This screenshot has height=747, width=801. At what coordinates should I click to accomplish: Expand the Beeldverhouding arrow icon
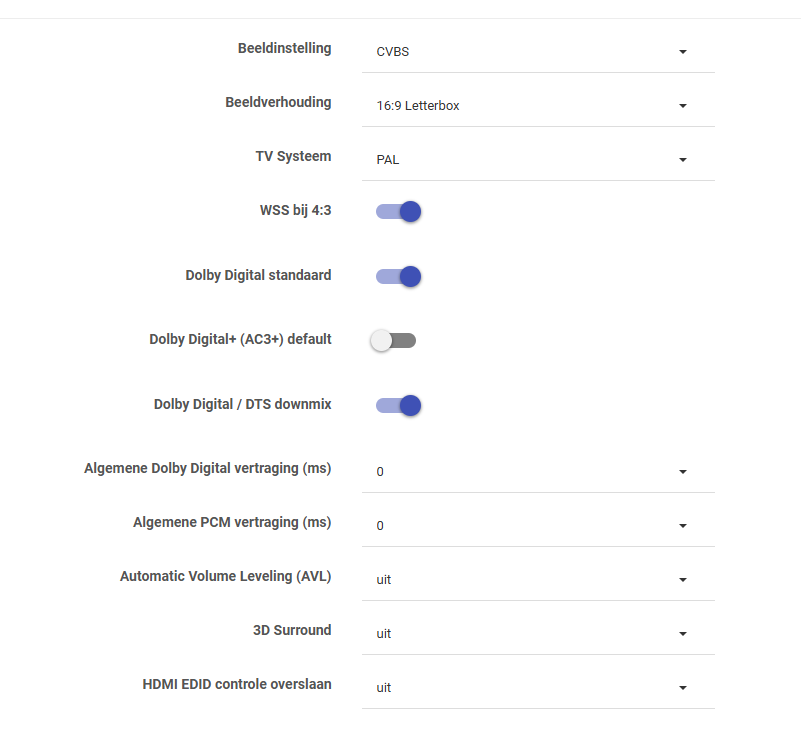point(682,106)
